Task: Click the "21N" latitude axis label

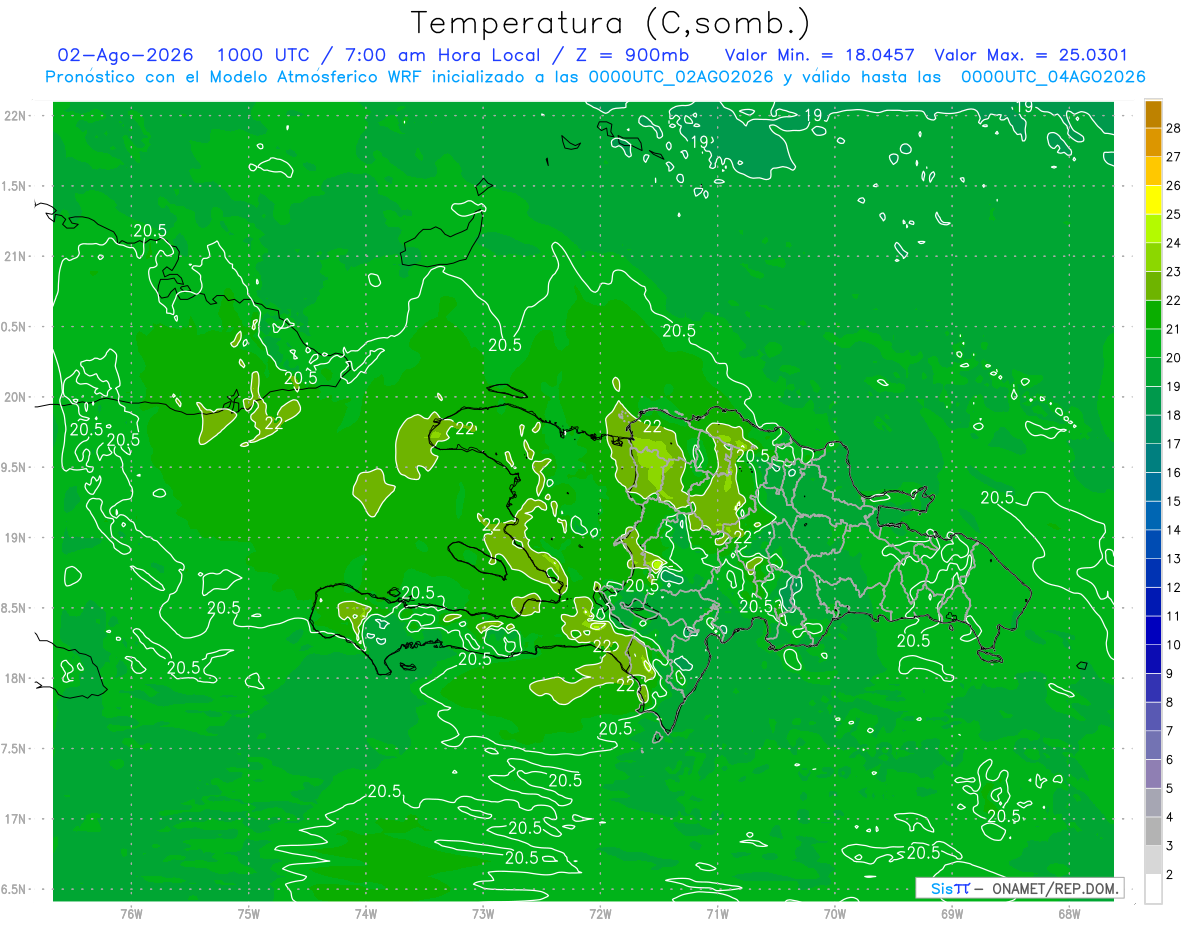Action: point(15,257)
